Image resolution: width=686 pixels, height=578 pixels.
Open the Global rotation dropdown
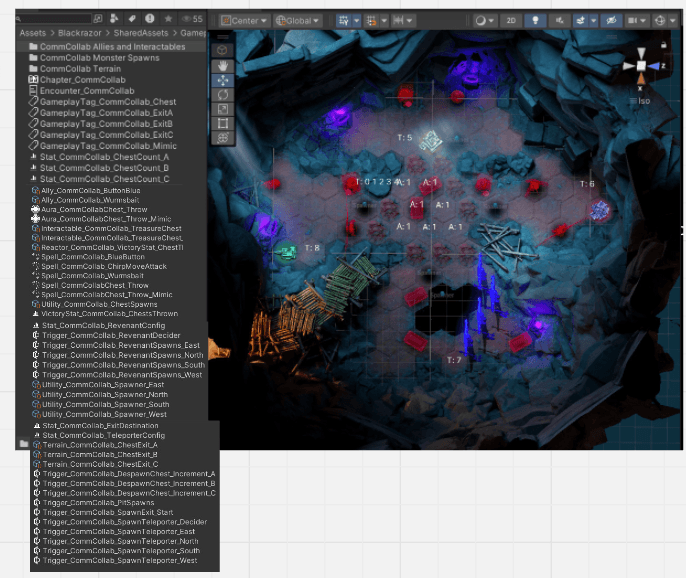(x=298, y=21)
